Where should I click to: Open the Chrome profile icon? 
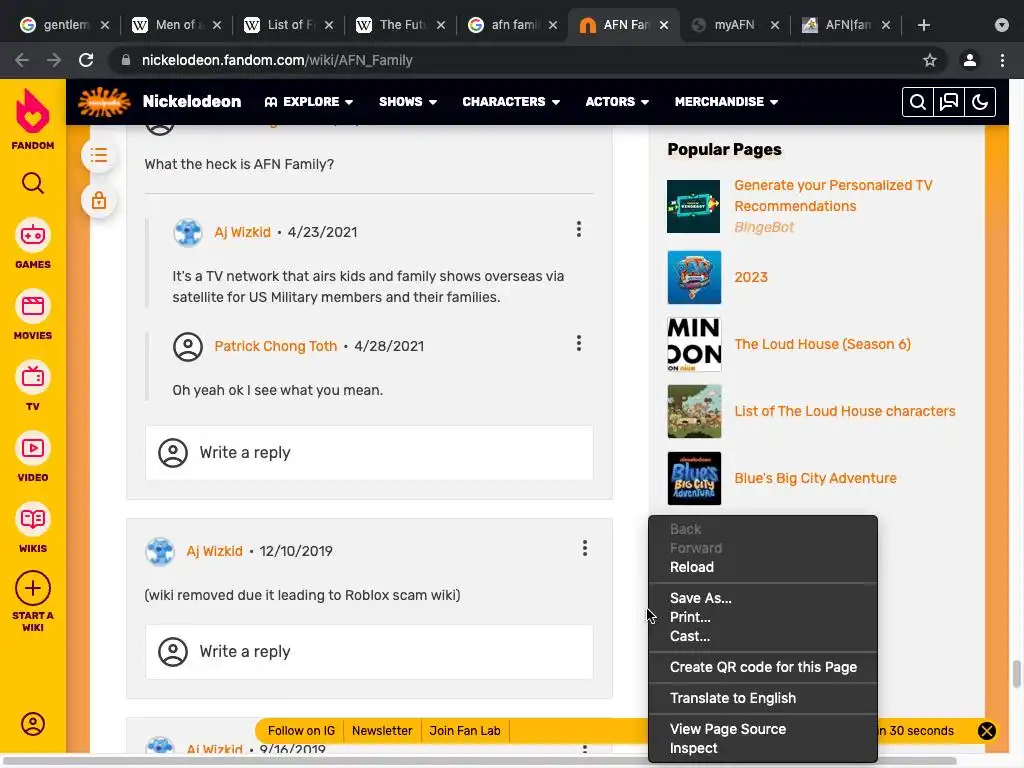pos(970,60)
